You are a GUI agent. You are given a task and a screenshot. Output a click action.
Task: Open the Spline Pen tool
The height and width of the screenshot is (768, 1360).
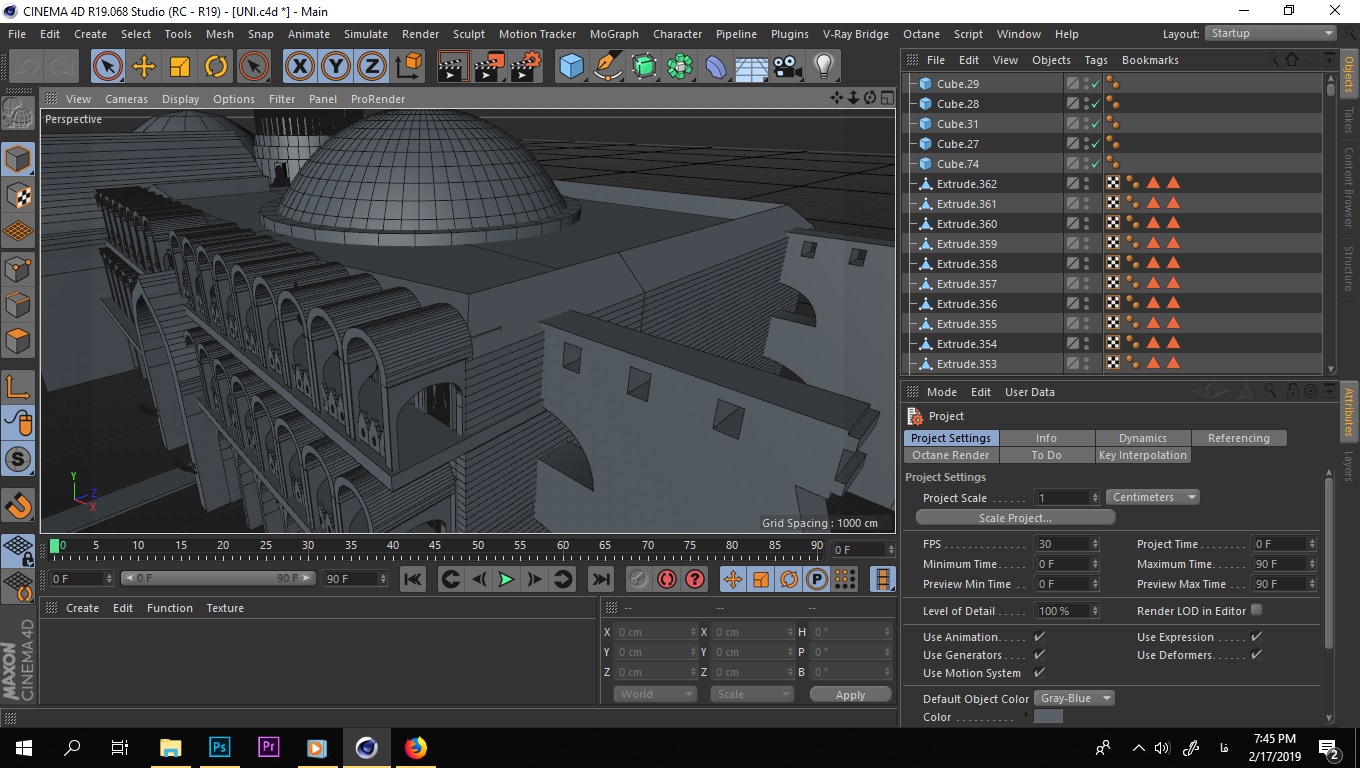point(608,67)
